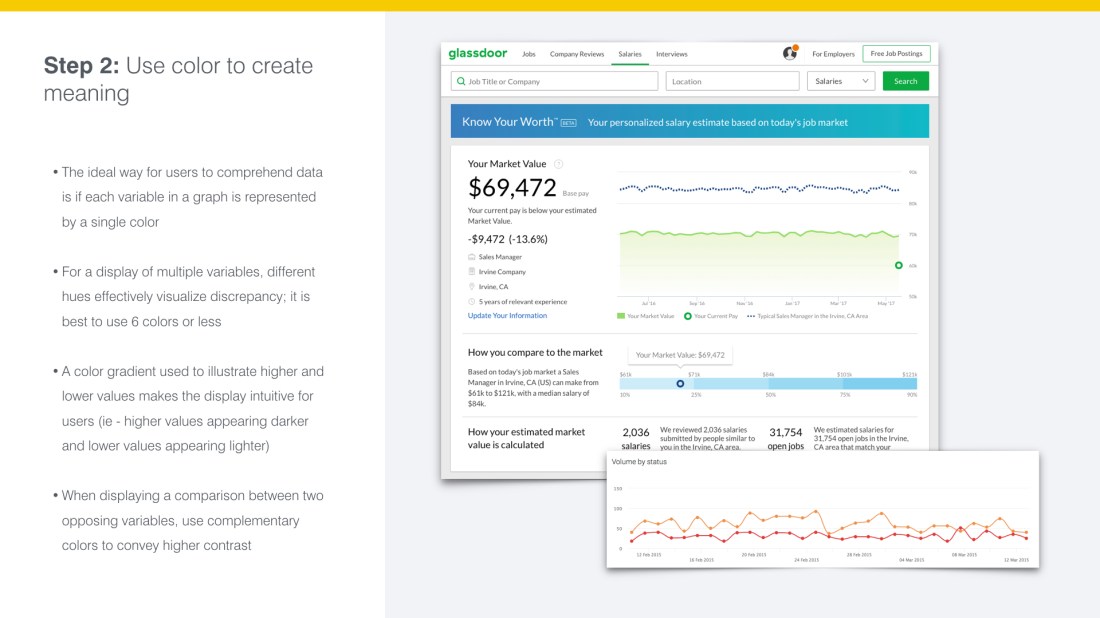Click the Irvine, CA location pin icon
The image size is (1100, 618).
472,286
